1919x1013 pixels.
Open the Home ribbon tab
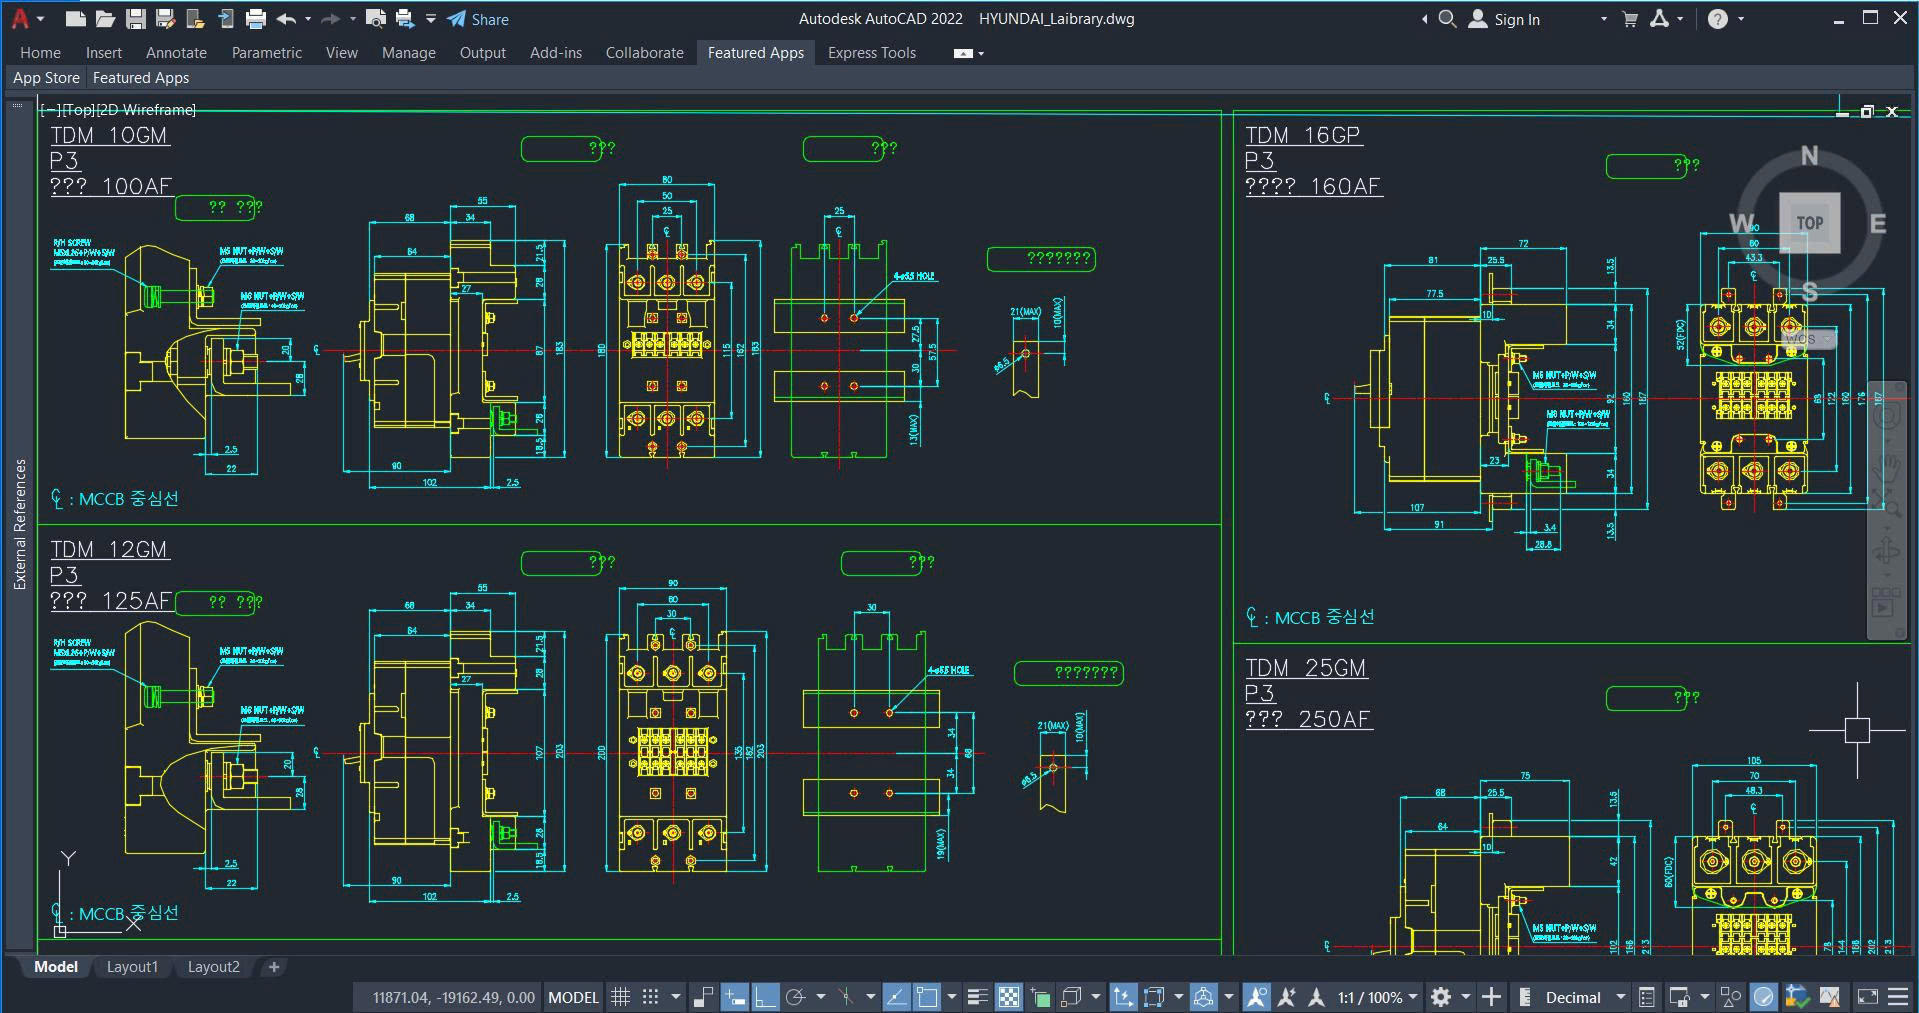click(x=40, y=52)
